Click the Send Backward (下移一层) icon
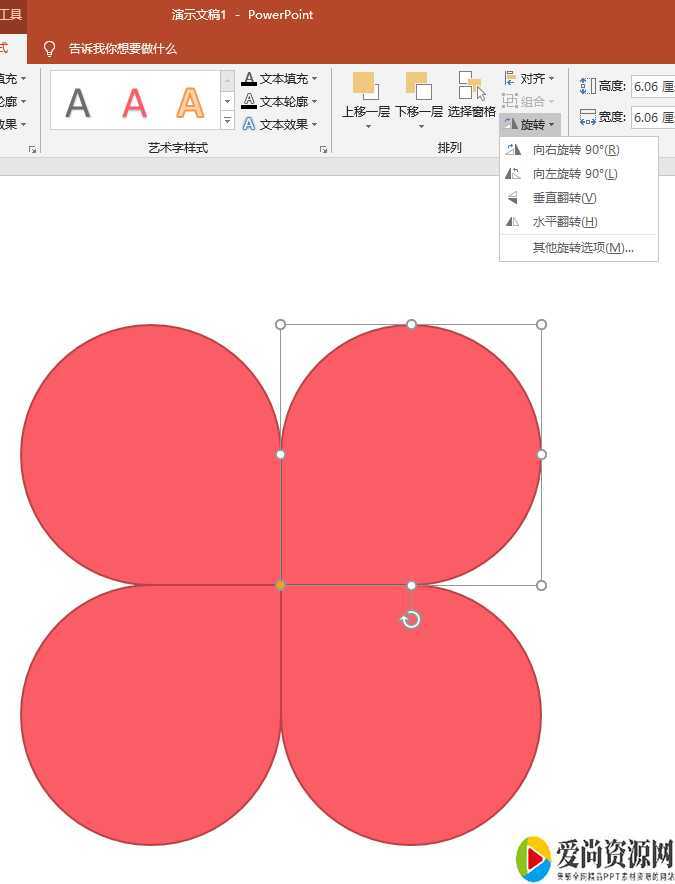Image resolution: width=675 pixels, height=884 pixels. [x=418, y=86]
